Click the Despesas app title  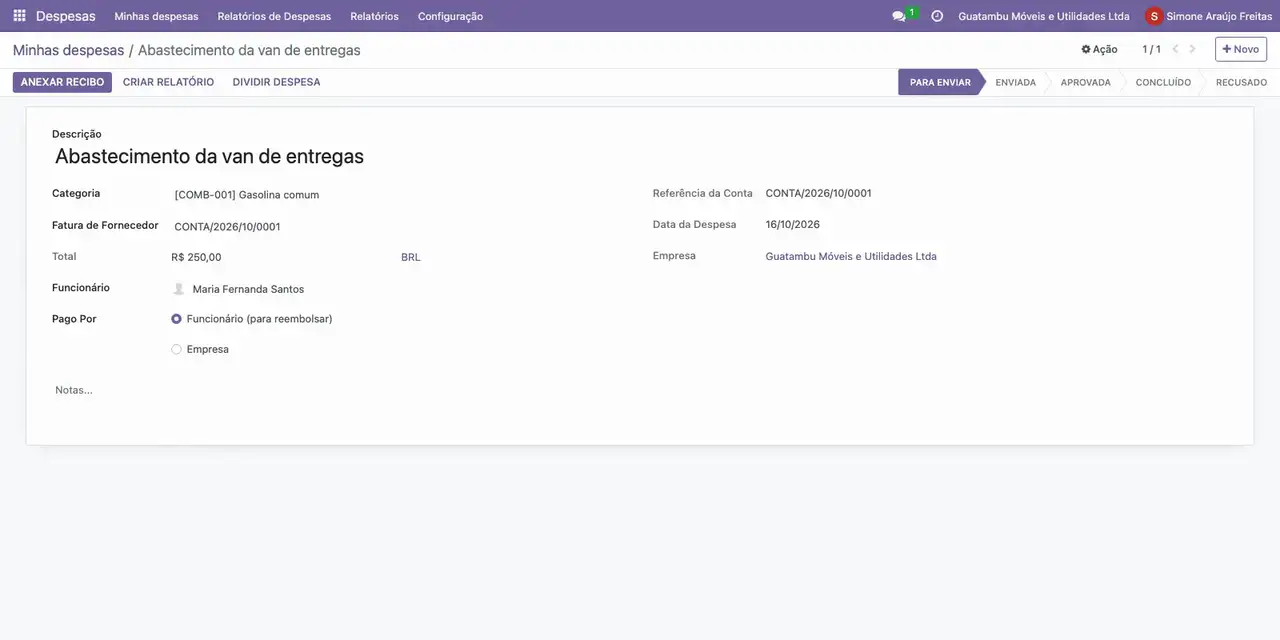point(66,16)
